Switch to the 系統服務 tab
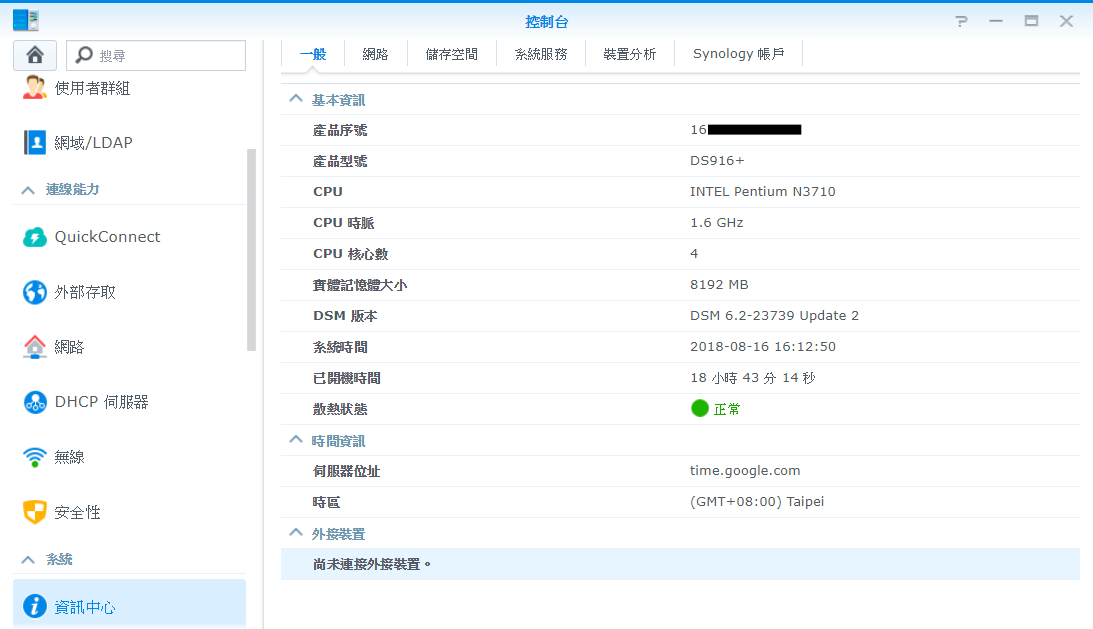 click(541, 54)
